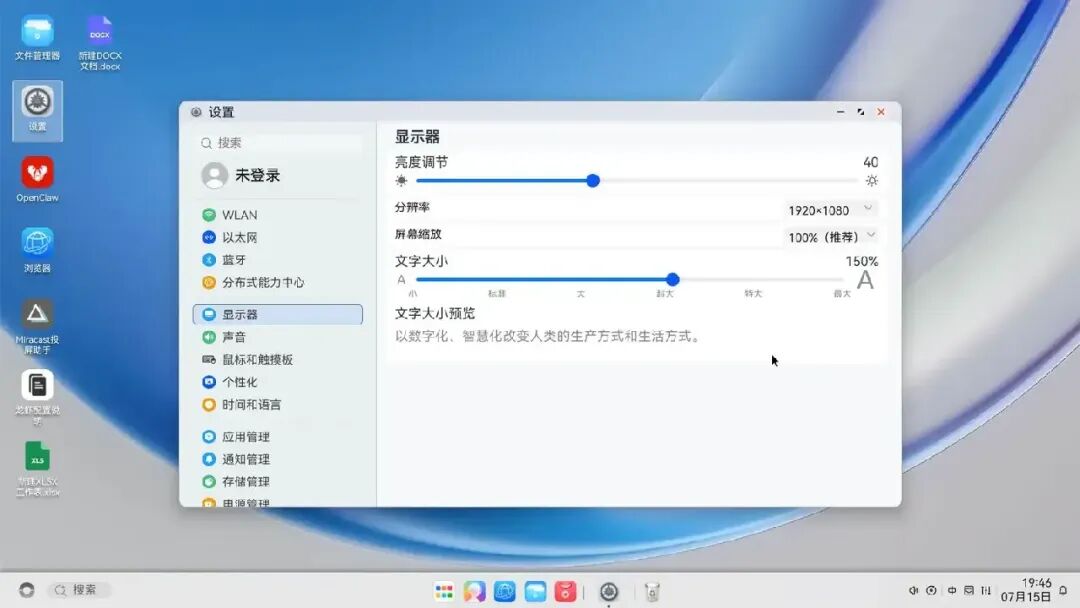Click the 中 input method tray indicator
This screenshot has height=608, width=1080.
point(952,590)
